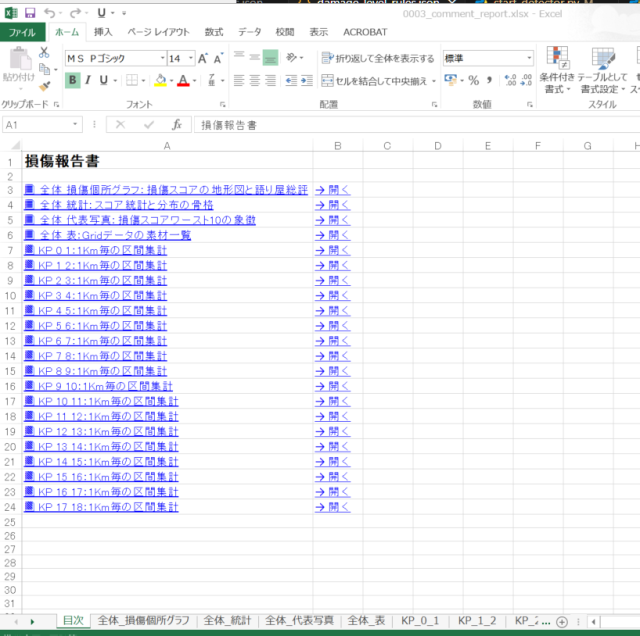Align text left
The height and width of the screenshot is (636, 640).
point(239,80)
